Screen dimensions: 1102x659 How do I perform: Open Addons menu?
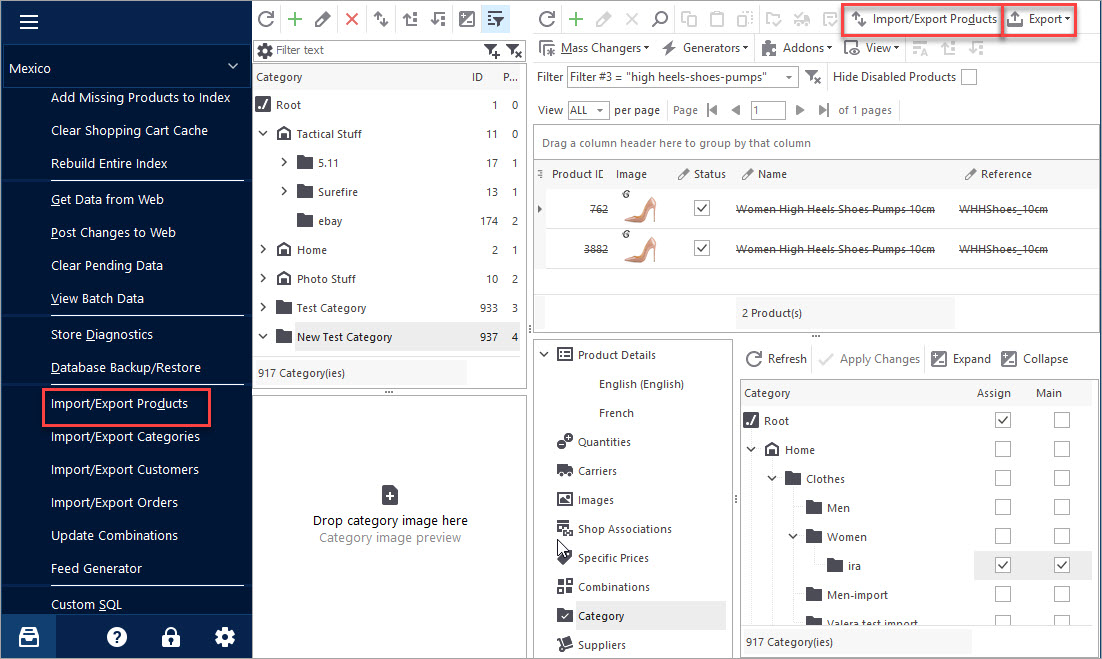797,48
